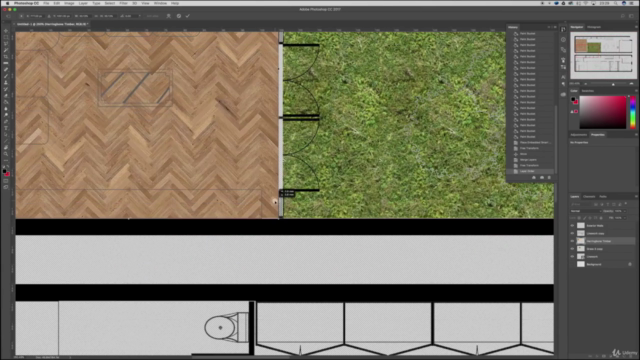640x360 pixels.
Task: Open the layer Opacity dropdown arrow
Action: click(624, 211)
